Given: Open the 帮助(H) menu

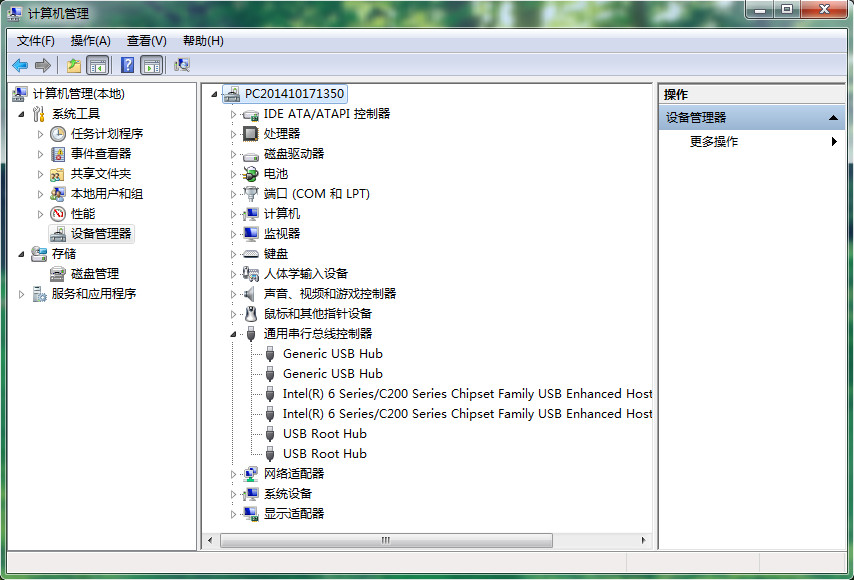Looking at the screenshot, I should [x=203, y=41].
